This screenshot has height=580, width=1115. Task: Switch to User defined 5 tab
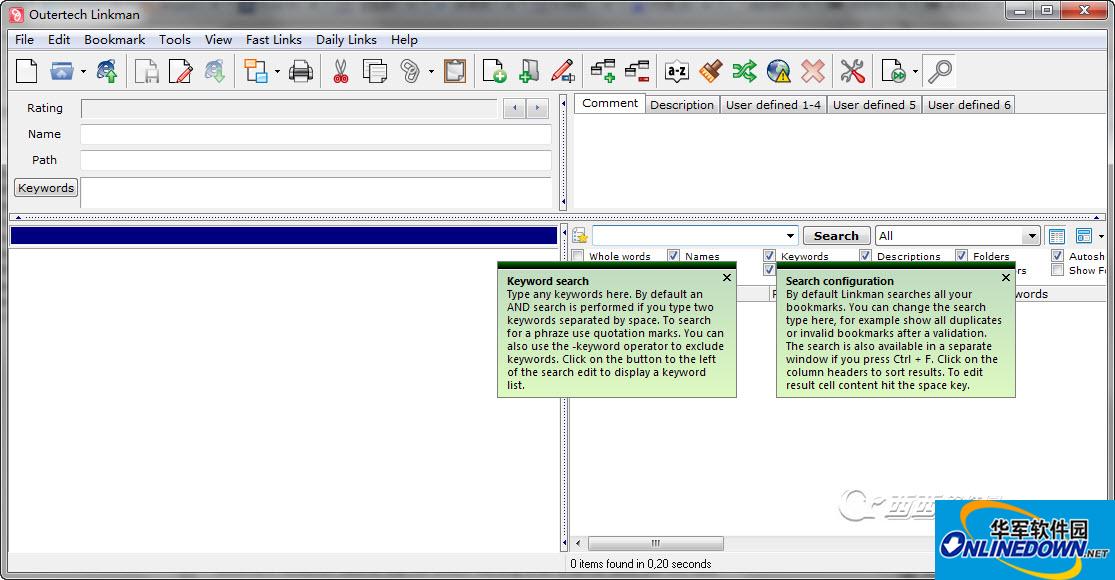(x=874, y=105)
